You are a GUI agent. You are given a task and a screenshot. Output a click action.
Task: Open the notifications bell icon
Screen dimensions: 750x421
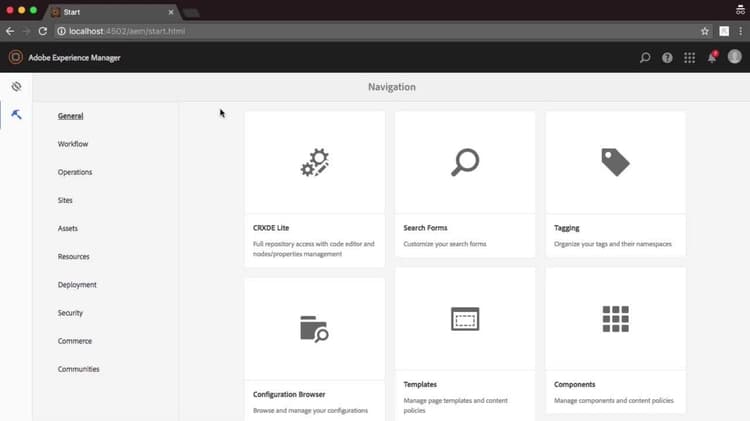(712, 57)
